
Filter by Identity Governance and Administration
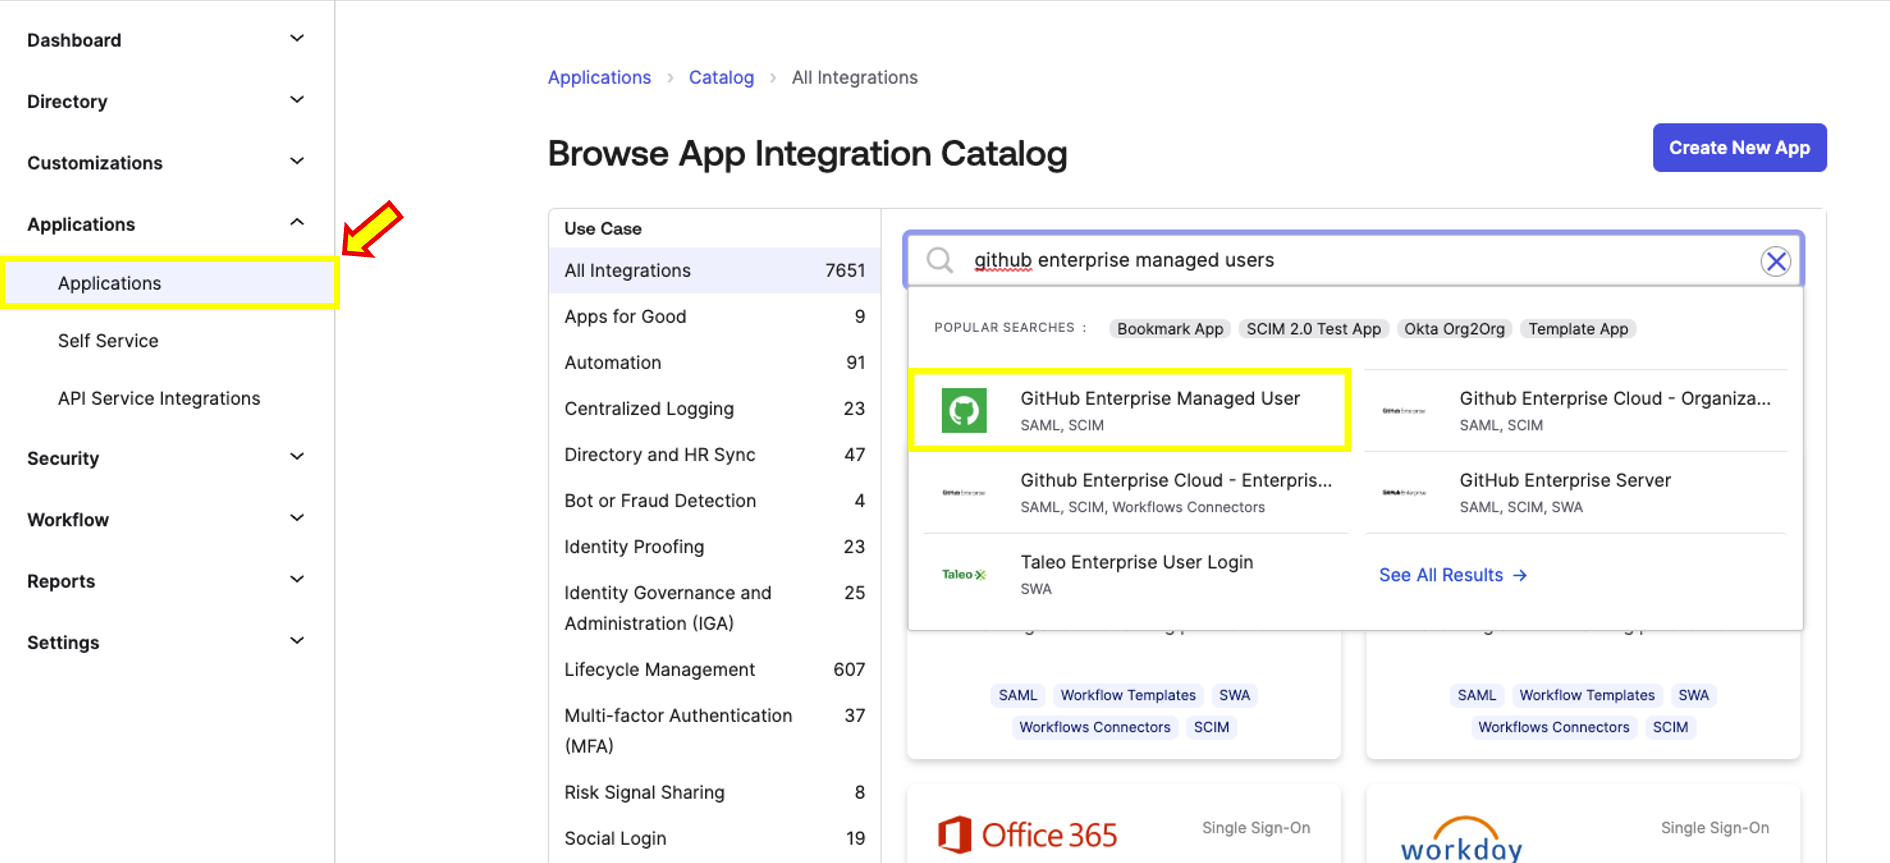pos(714,608)
